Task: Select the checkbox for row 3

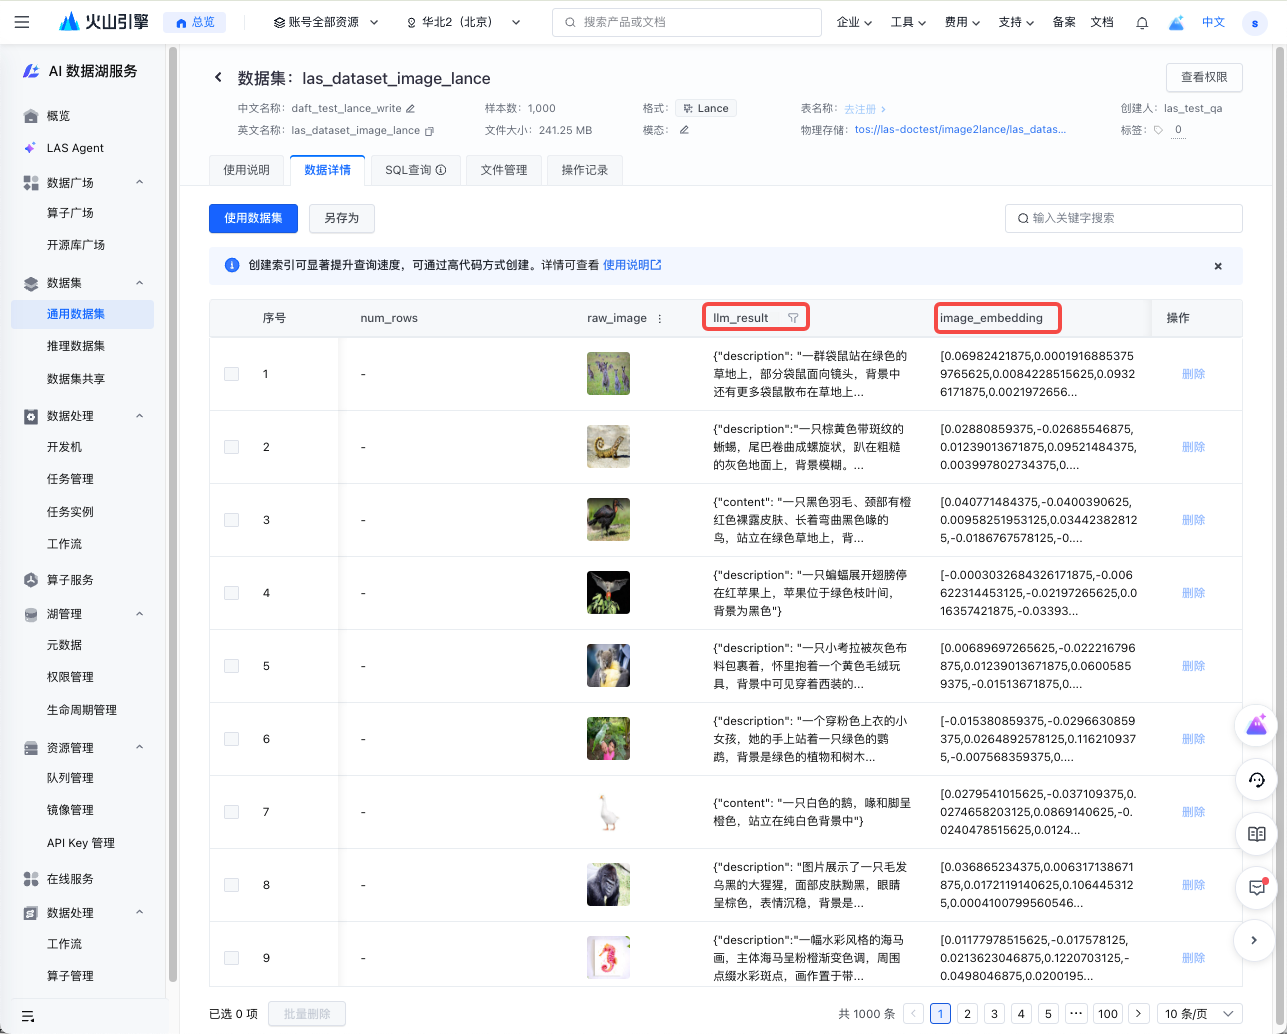Action: click(232, 520)
